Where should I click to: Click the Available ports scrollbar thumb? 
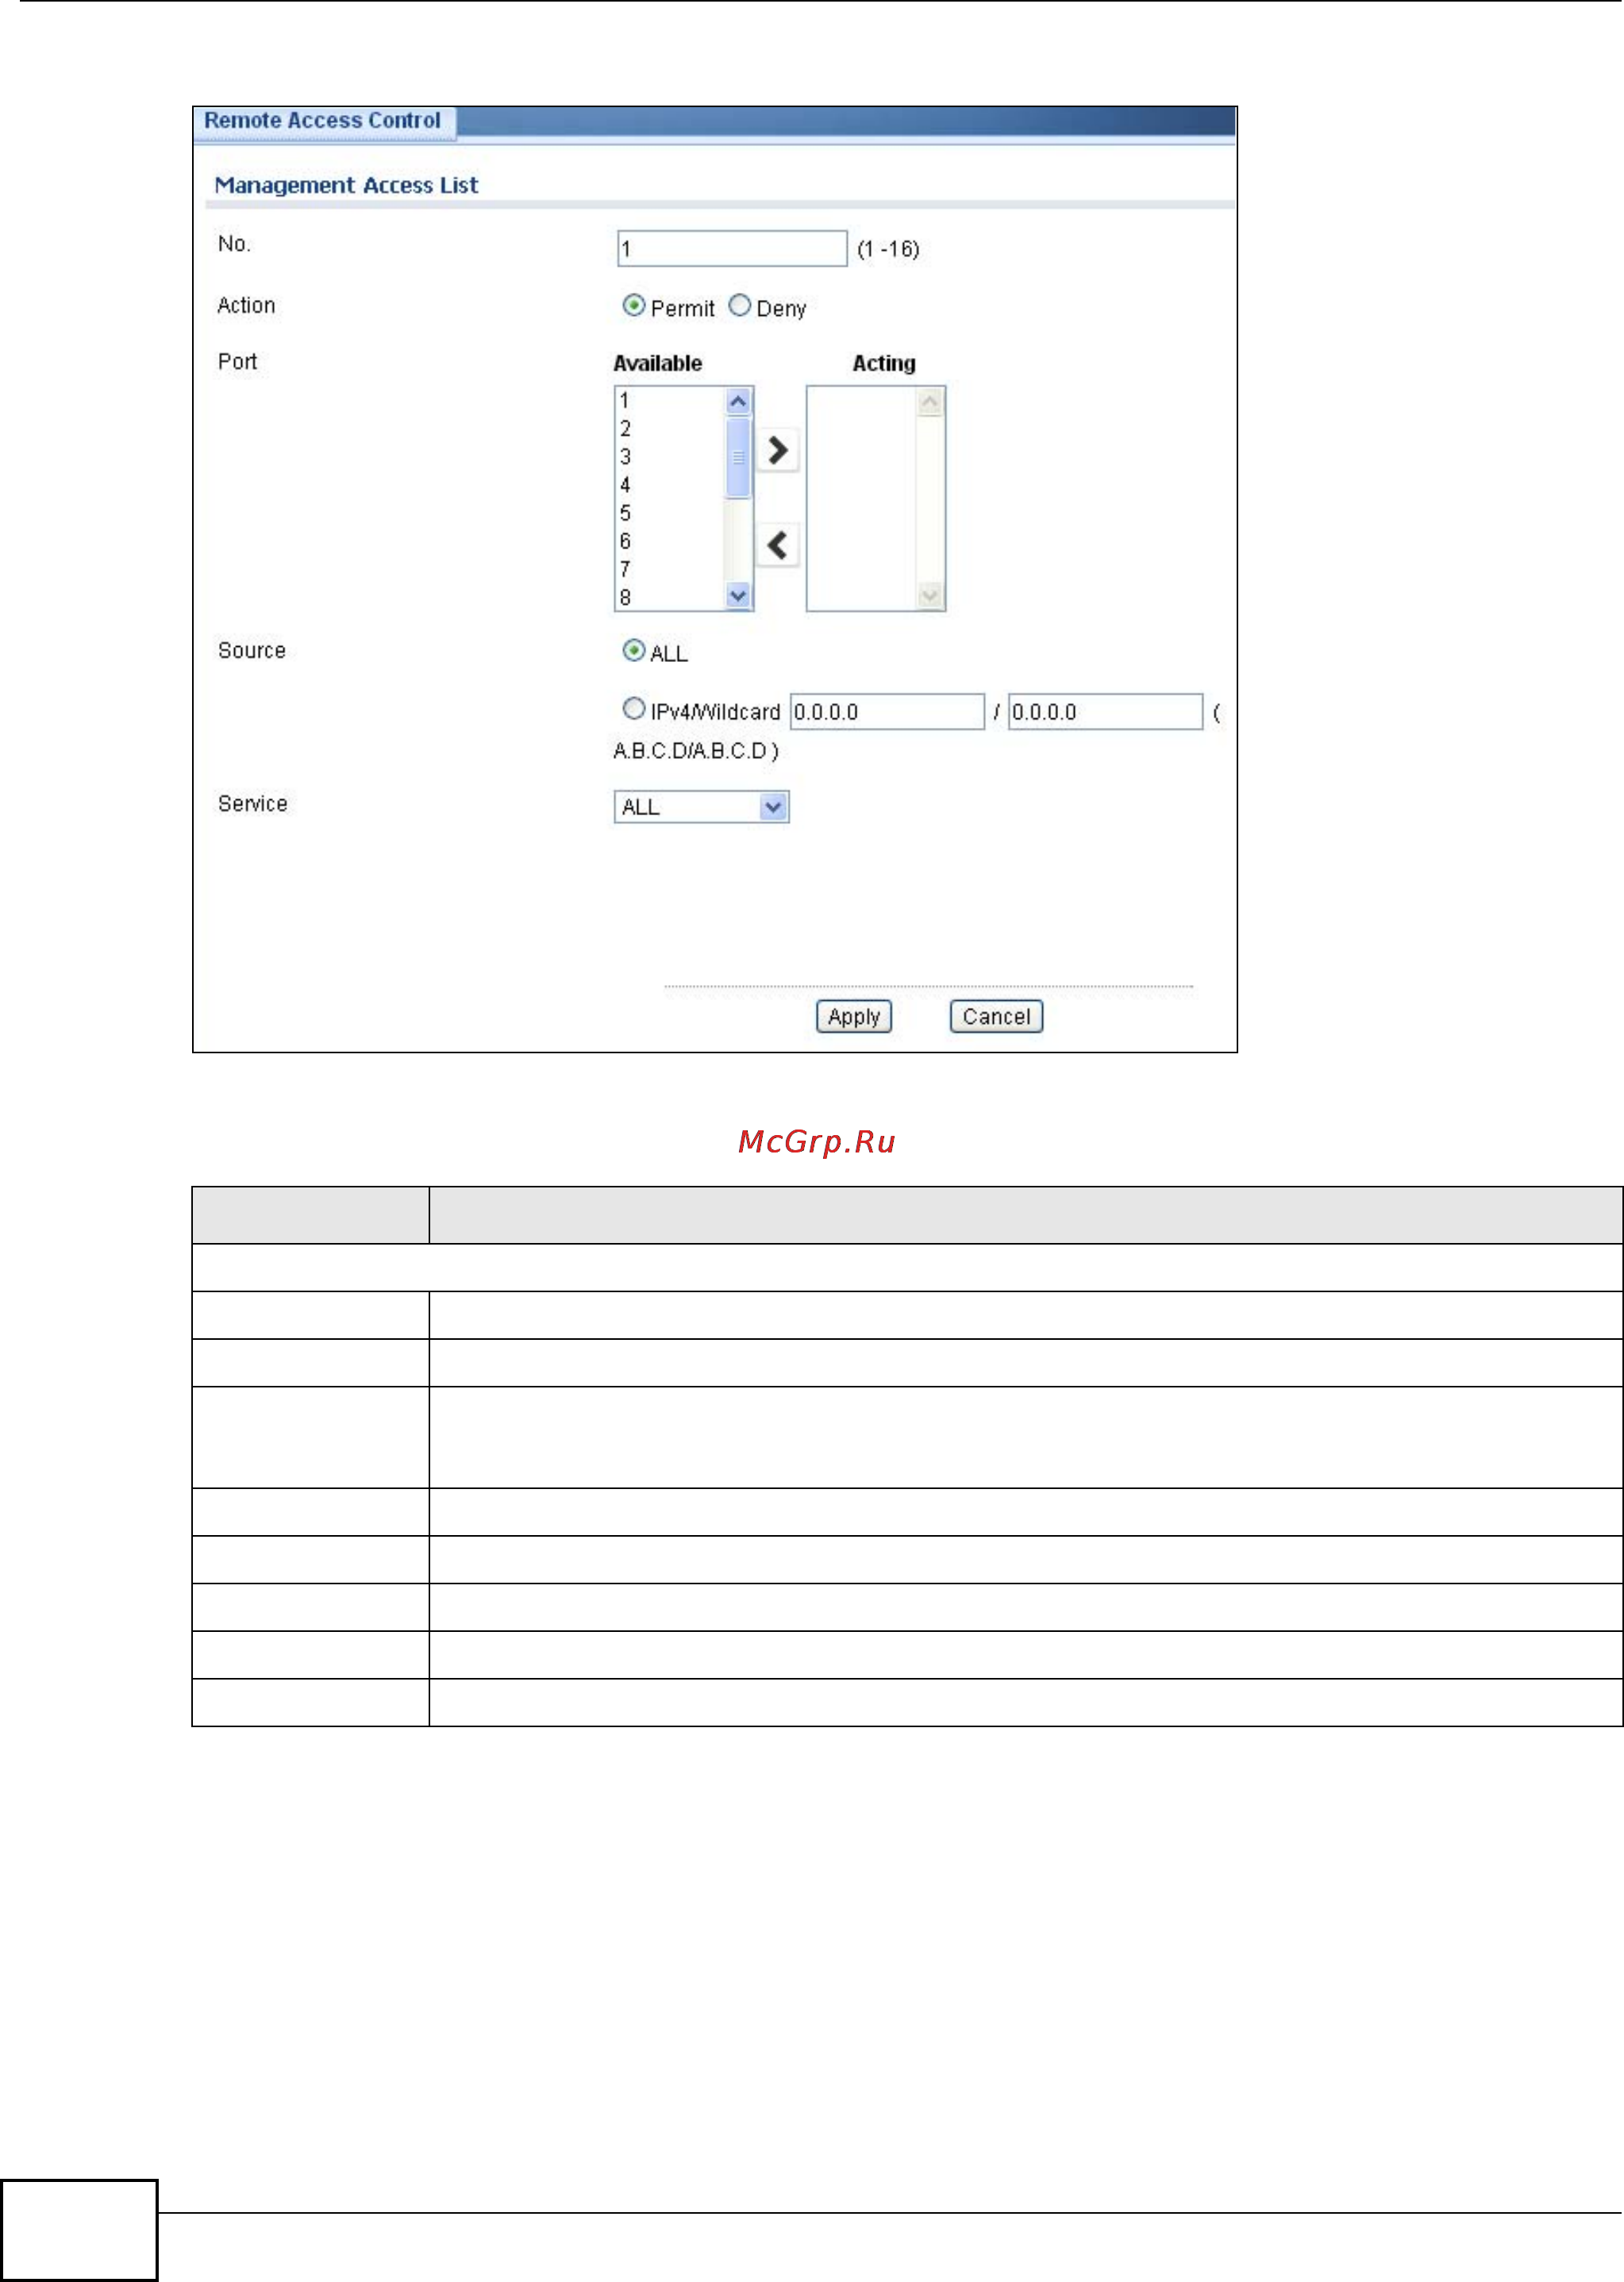(738, 458)
